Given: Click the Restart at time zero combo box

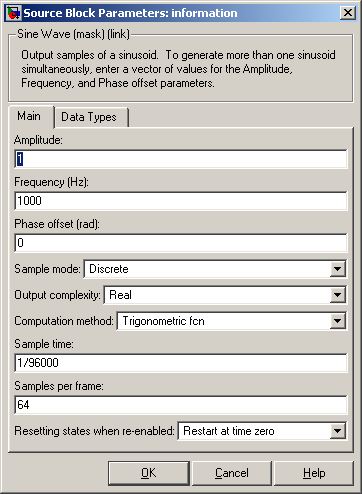Looking at the screenshot, I should (x=262, y=431).
